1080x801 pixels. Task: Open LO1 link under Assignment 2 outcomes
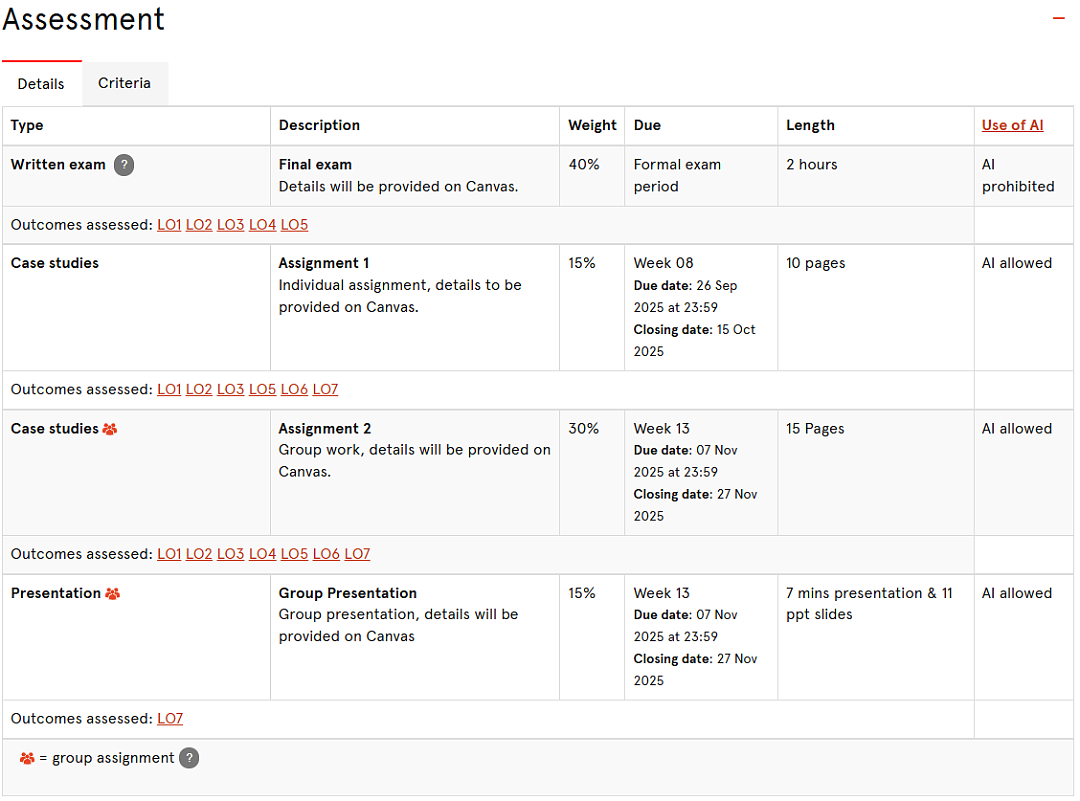(169, 554)
